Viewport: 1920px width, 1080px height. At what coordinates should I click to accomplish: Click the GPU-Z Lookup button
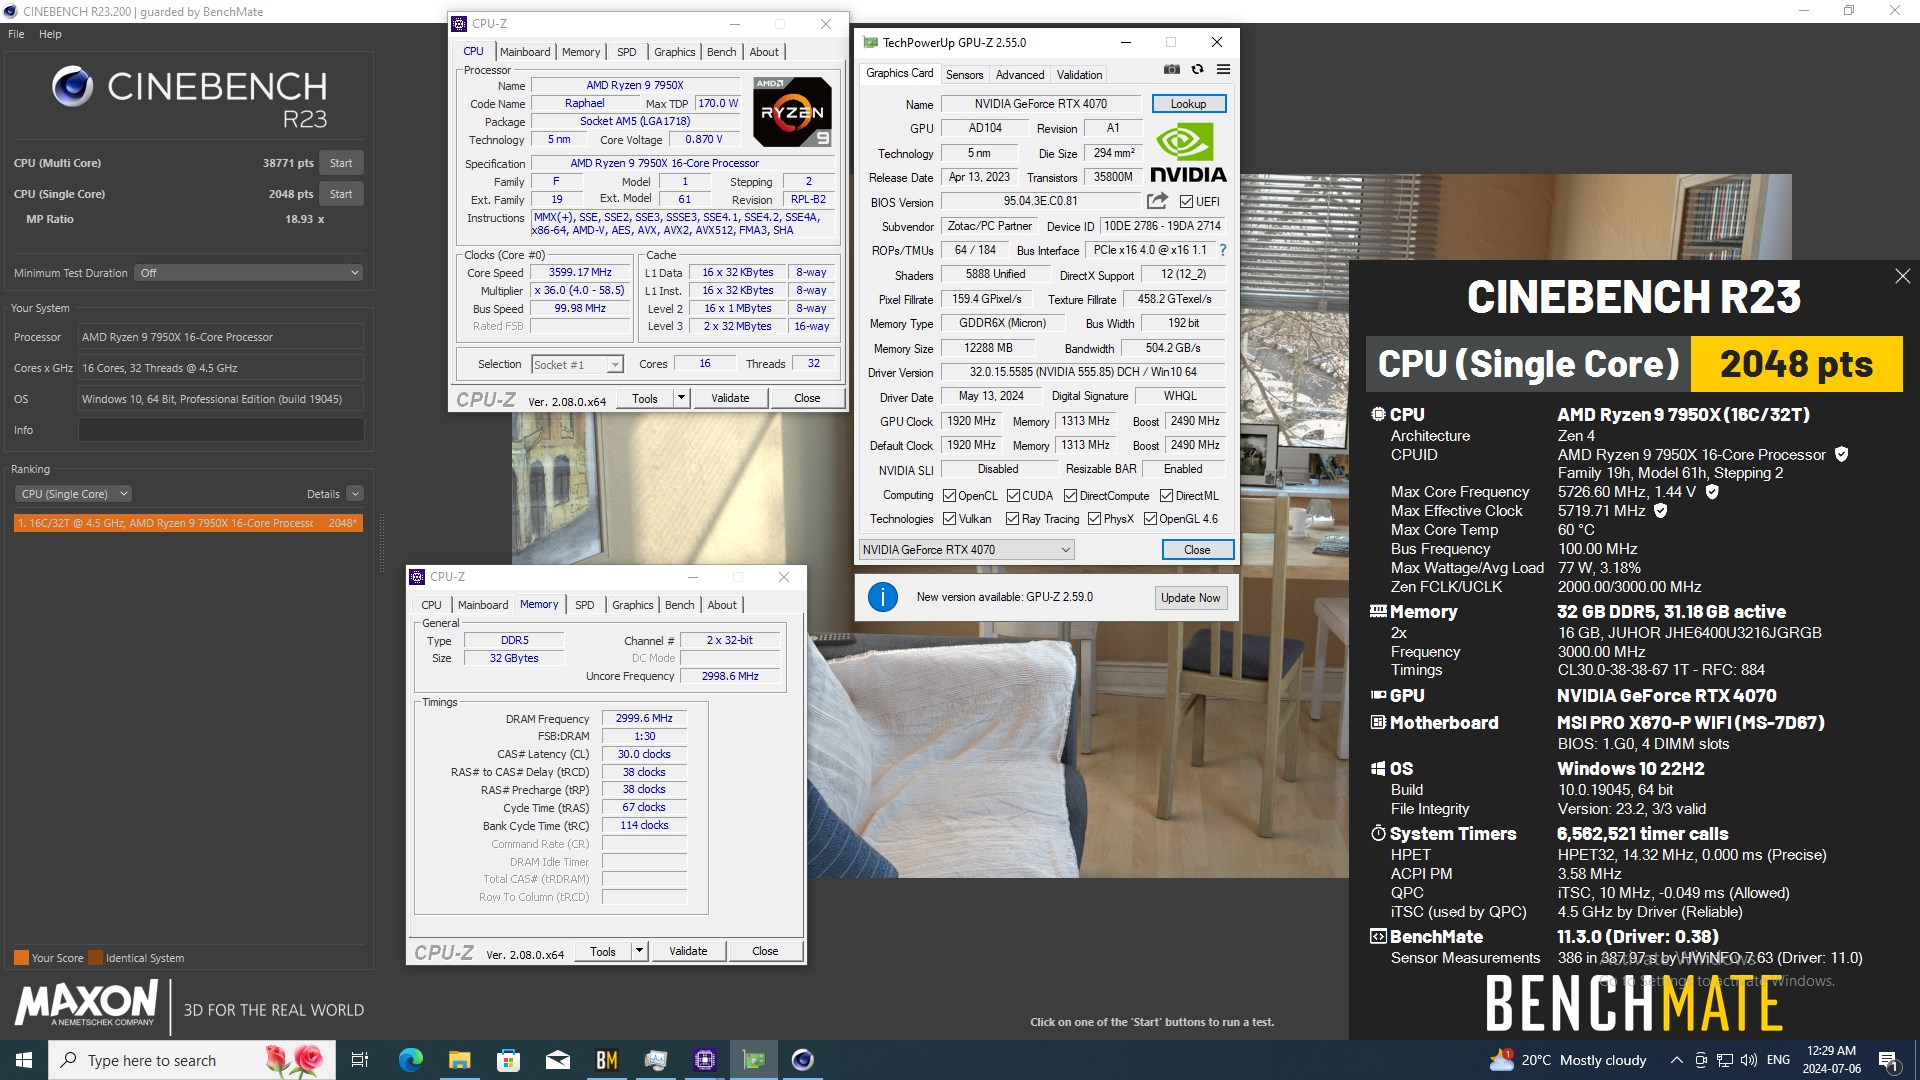point(1188,104)
